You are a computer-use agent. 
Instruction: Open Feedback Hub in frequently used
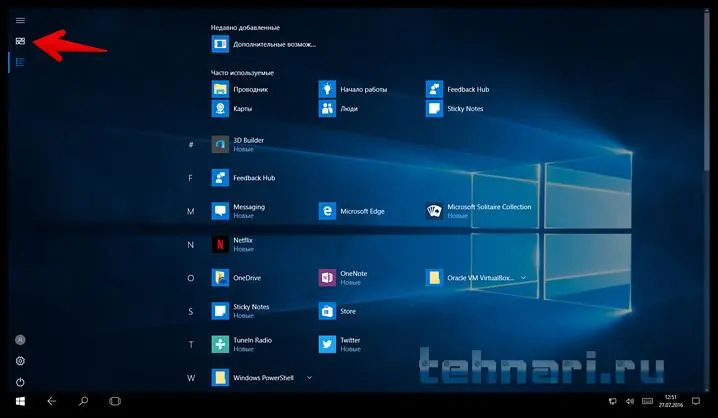coord(457,89)
